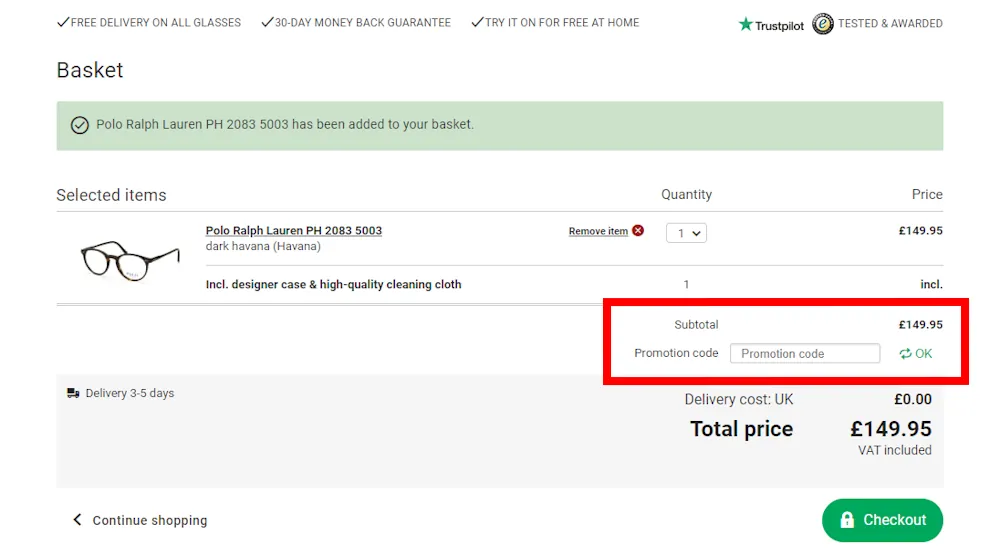The image size is (1000, 556).
Task: Click the subtotal amount £149.95
Action: (x=920, y=325)
